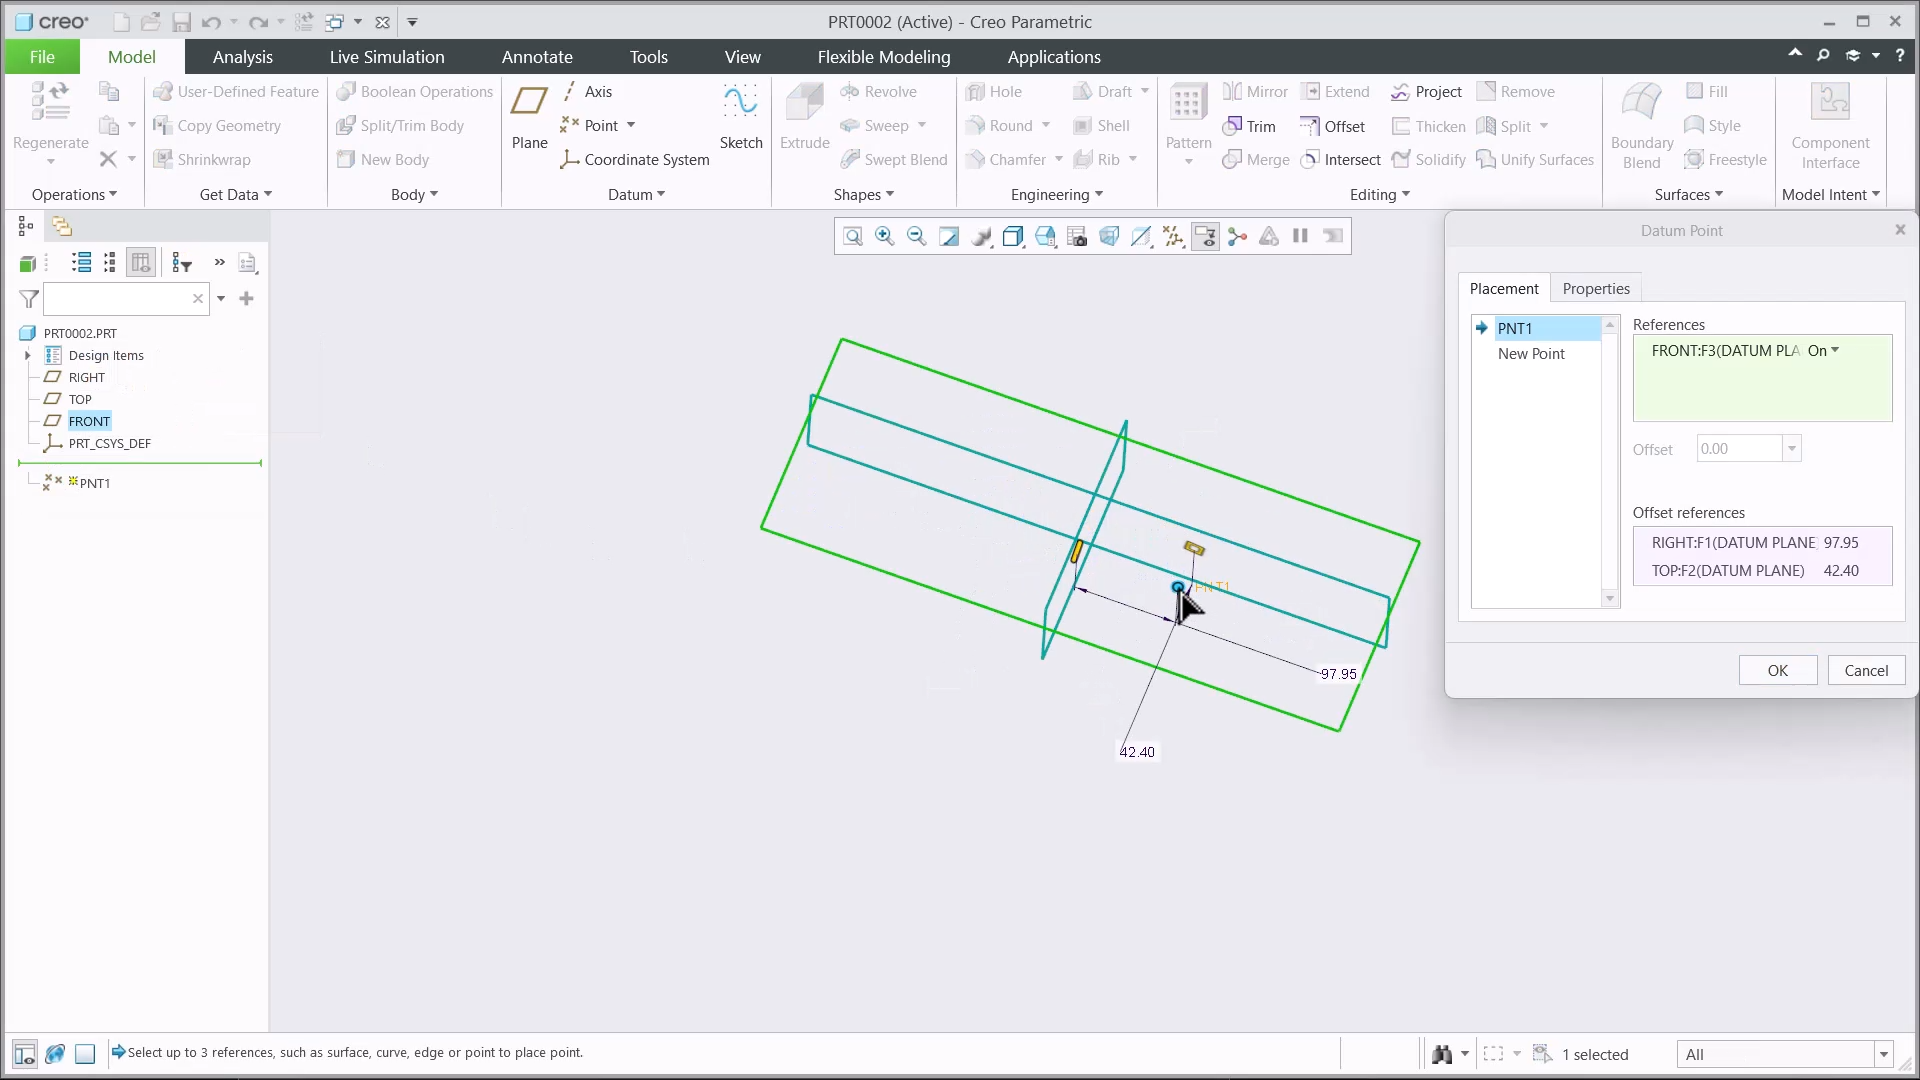Click the 97.95 dimension in the graphics area

[x=1338, y=674]
